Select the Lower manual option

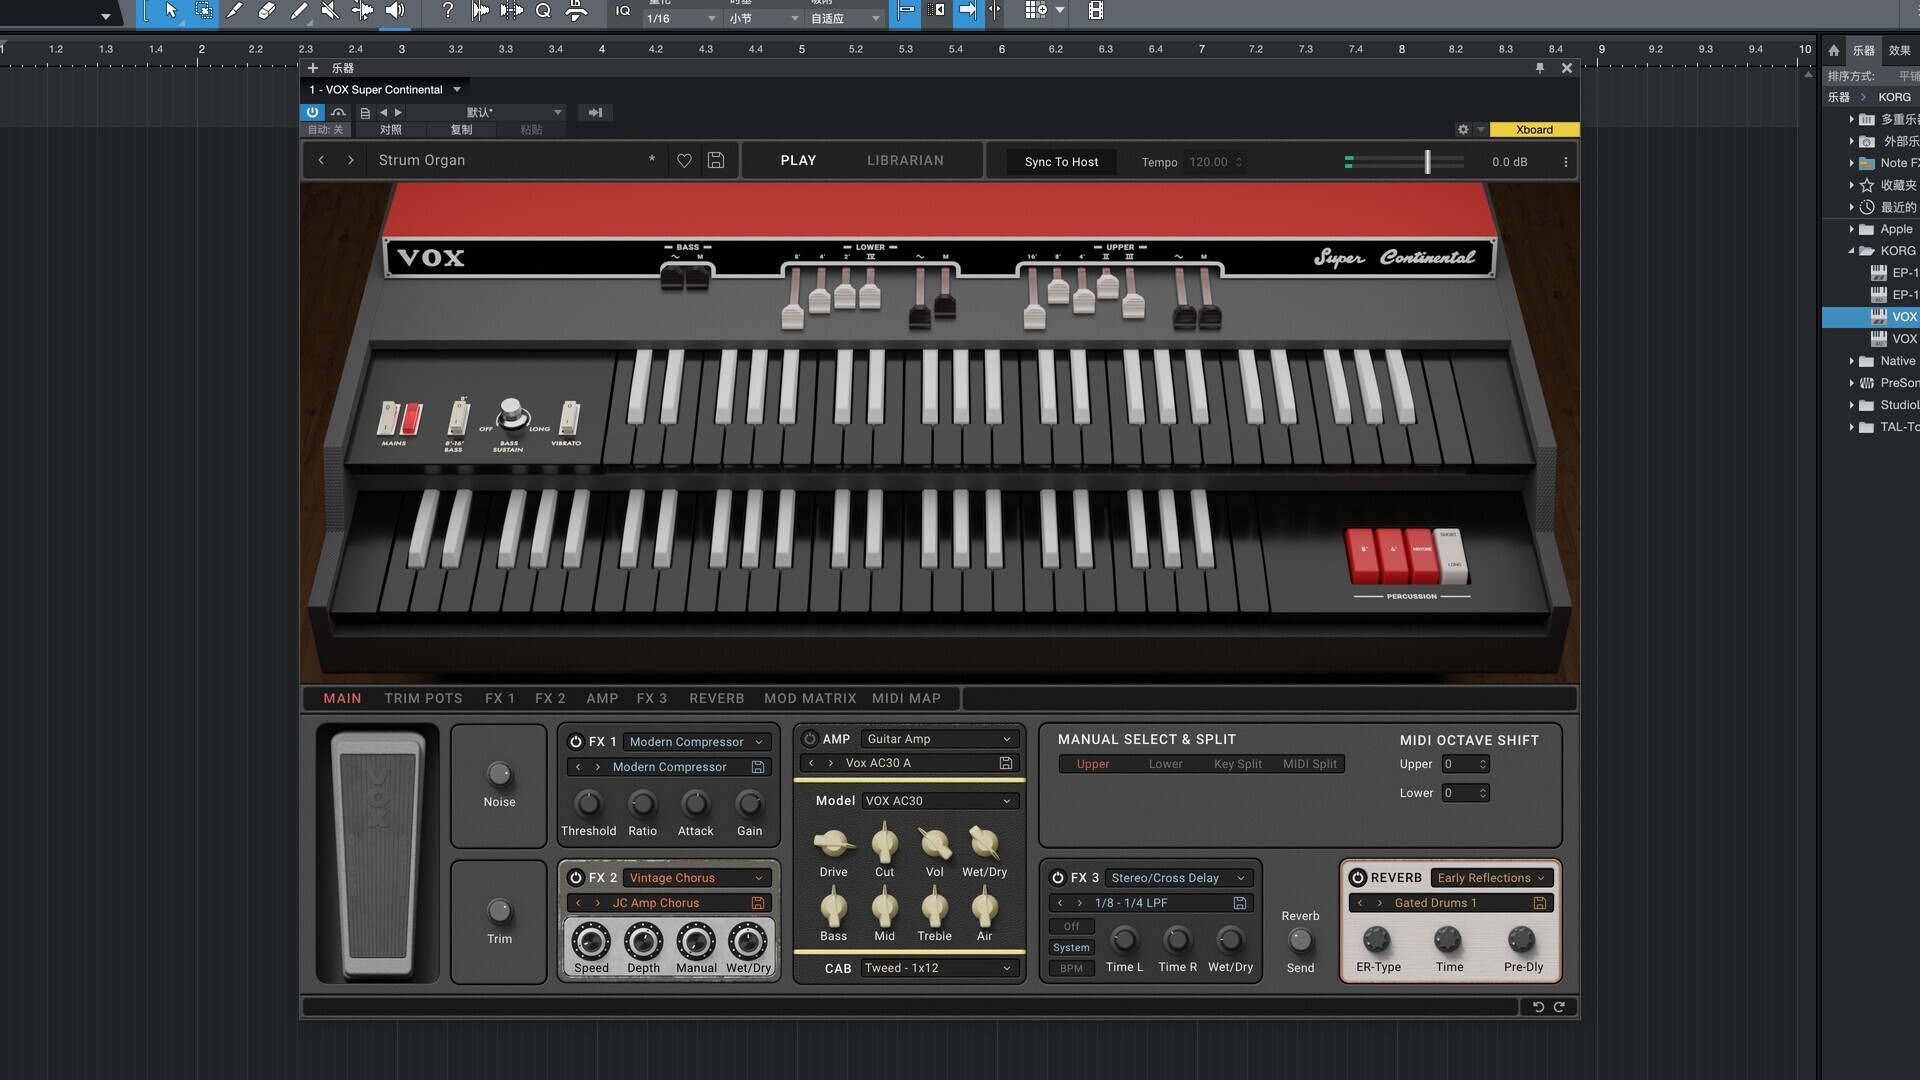[1165, 764]
